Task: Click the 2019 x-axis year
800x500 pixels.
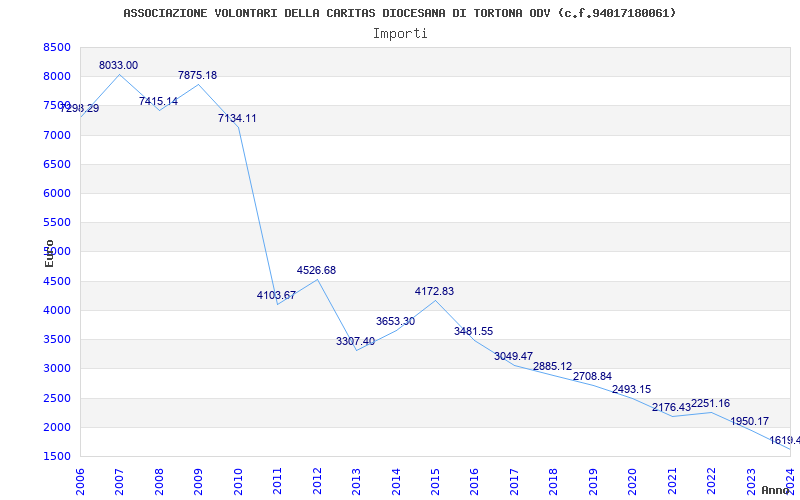Action: point(593,482)
